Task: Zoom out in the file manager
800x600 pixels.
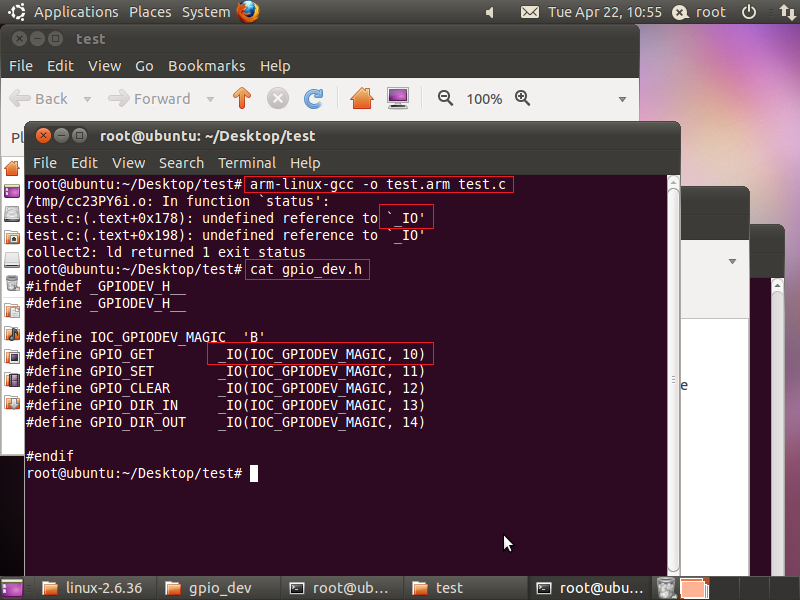Action: [x=445, y=98]
